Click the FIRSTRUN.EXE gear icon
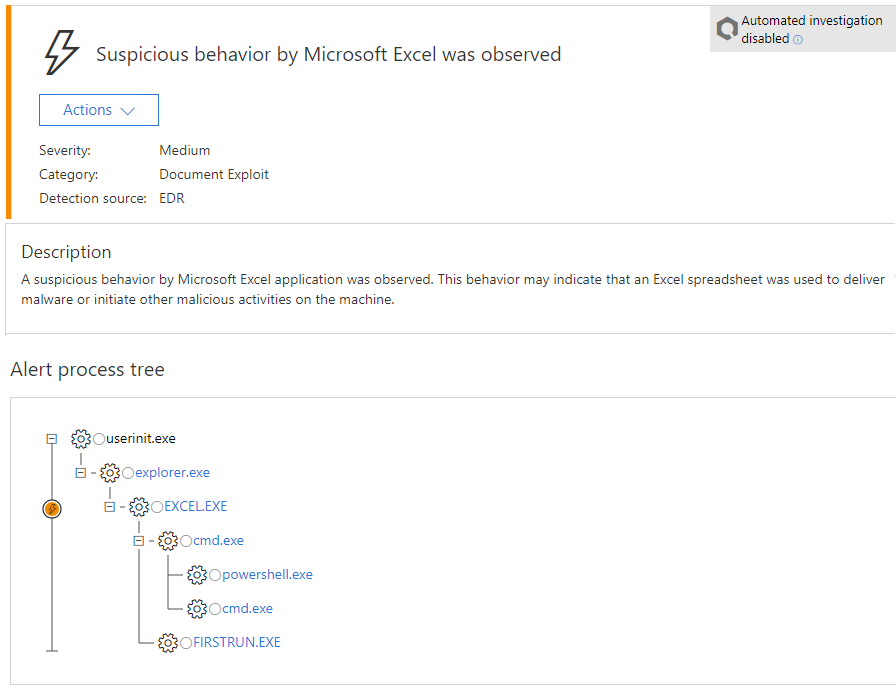The width and height of the screenshot is (896, 694). click(x=168, y=643)
